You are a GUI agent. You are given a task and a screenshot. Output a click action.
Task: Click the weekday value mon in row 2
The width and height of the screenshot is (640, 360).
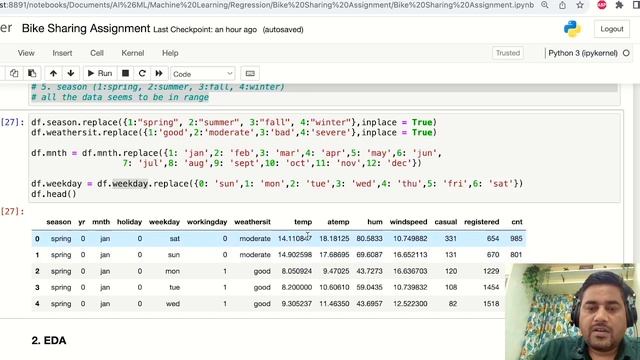172,271
